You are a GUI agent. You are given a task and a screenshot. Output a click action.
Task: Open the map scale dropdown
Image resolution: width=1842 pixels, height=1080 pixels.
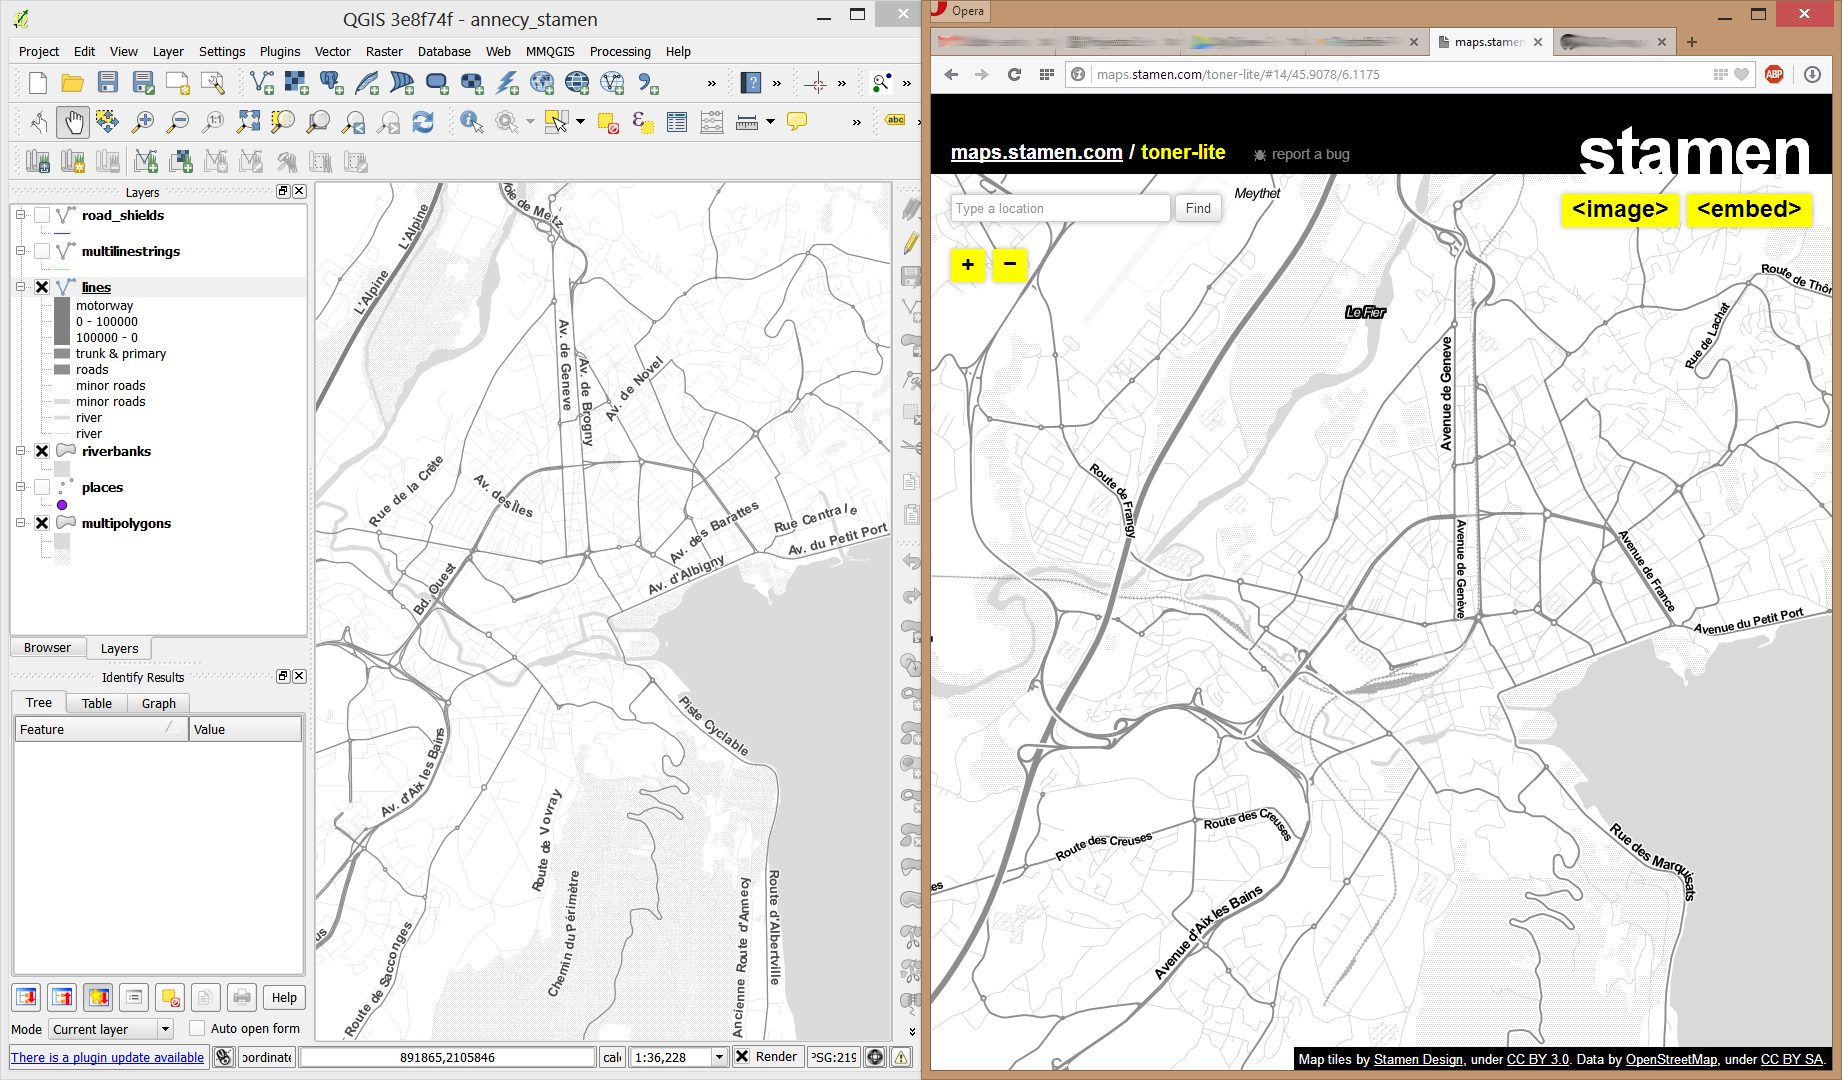point(718,1057)
